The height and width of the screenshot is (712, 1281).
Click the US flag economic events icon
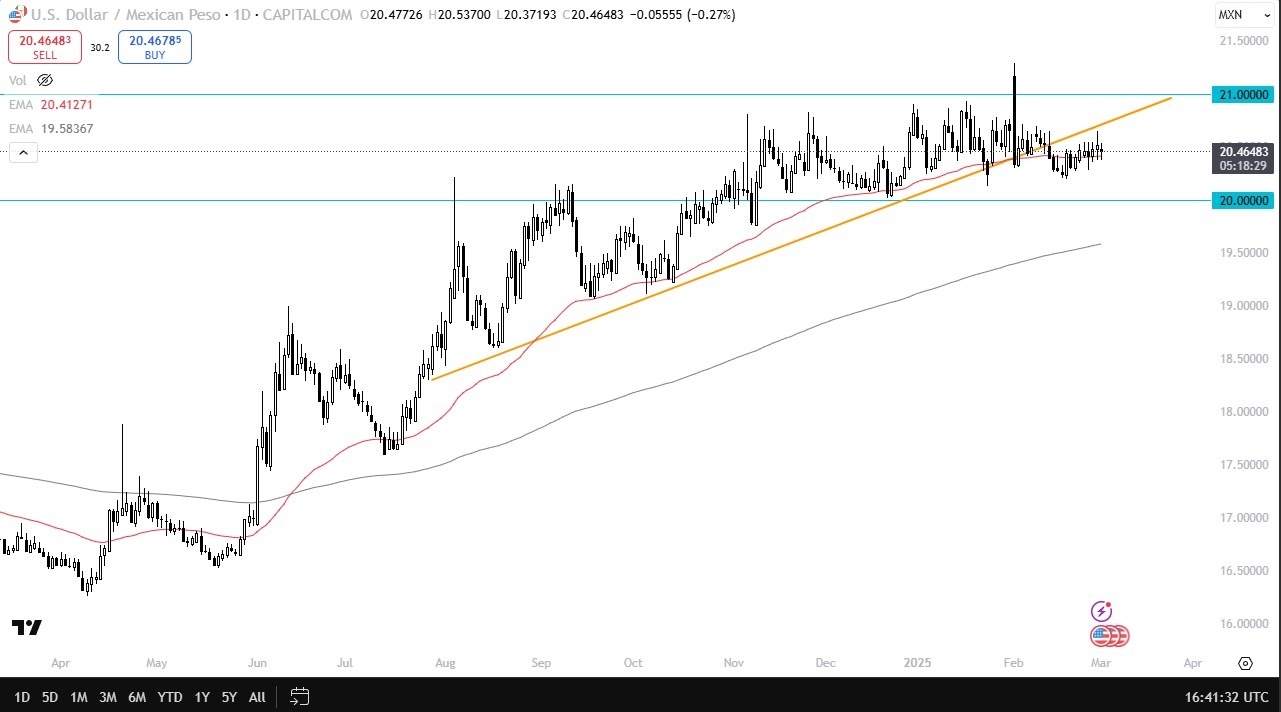pos(1109,635)
